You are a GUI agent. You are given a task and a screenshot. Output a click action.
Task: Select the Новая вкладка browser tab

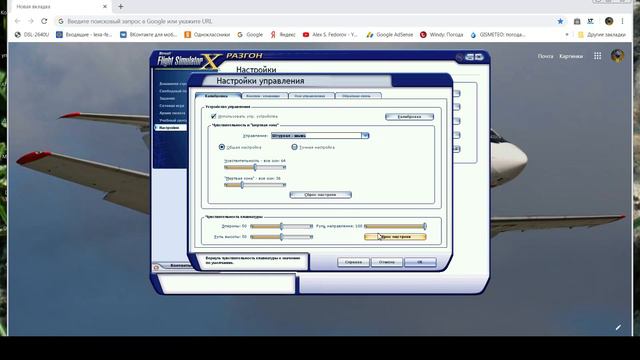point(59,7)
